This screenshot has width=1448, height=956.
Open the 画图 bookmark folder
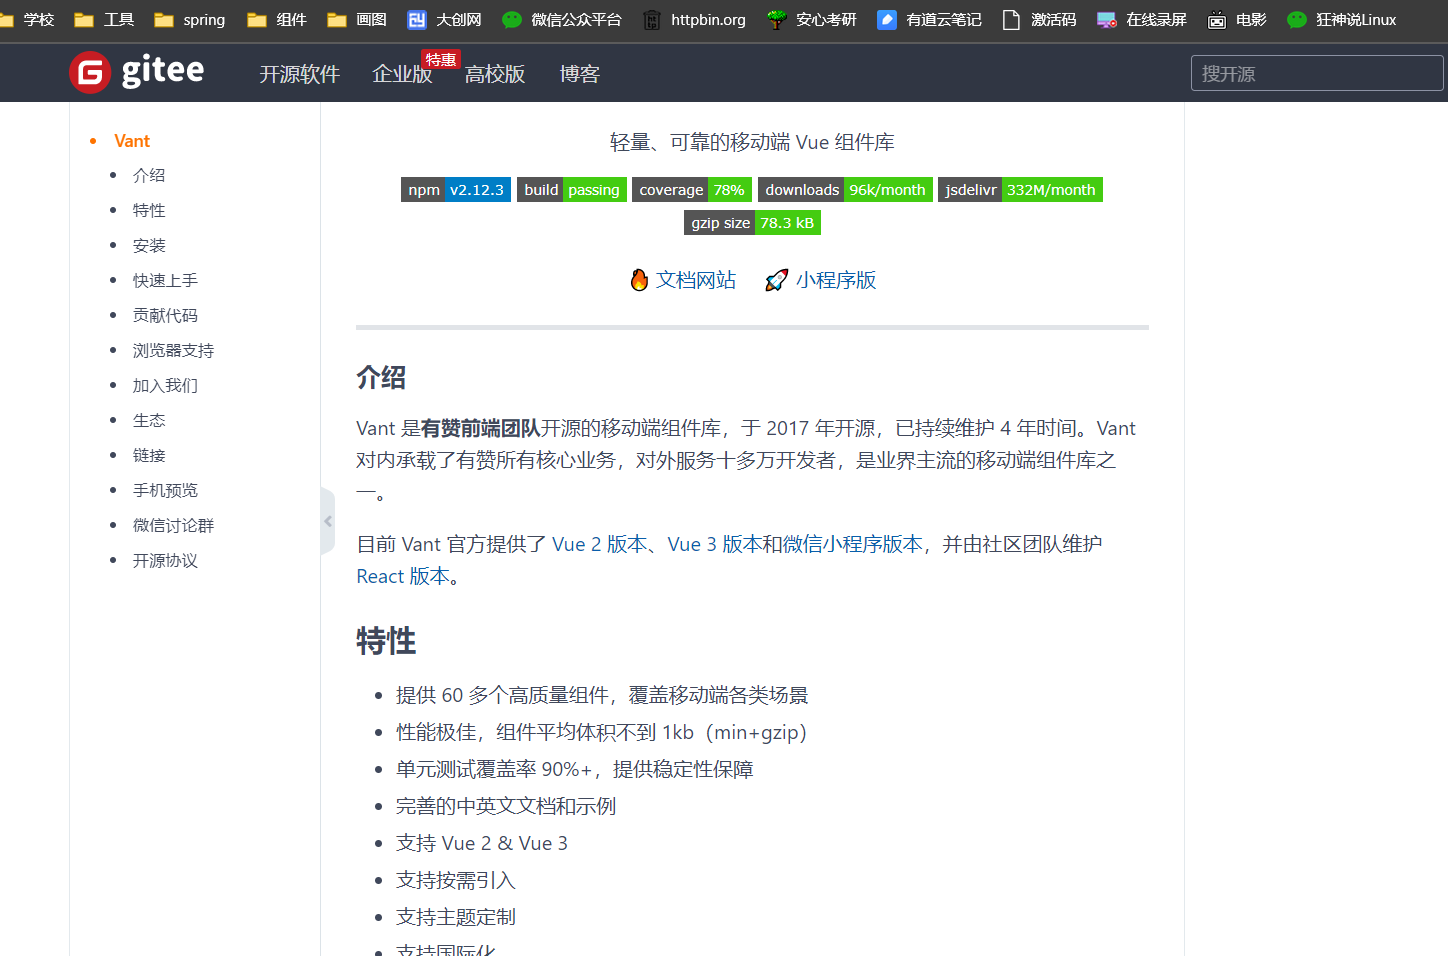[357, 20]
